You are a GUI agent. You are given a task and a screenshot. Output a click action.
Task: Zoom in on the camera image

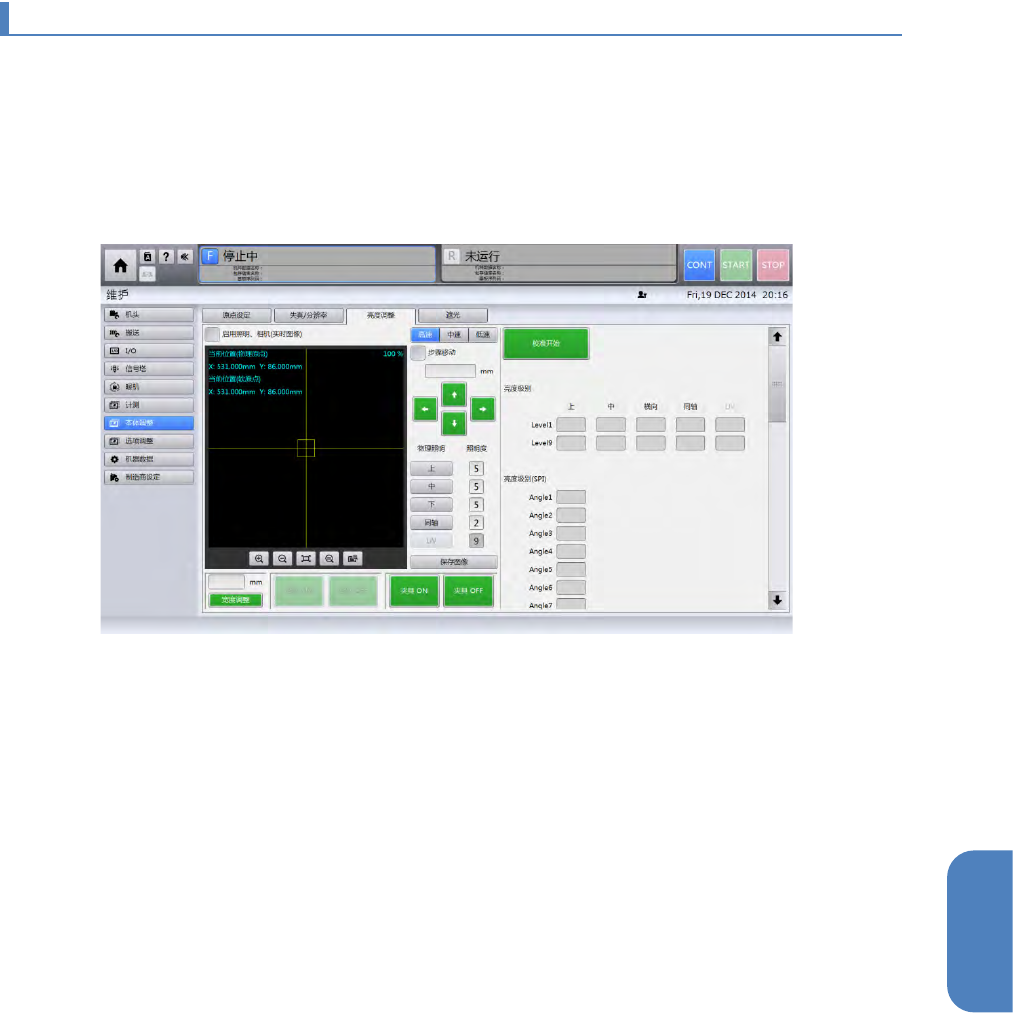point(259,559)
